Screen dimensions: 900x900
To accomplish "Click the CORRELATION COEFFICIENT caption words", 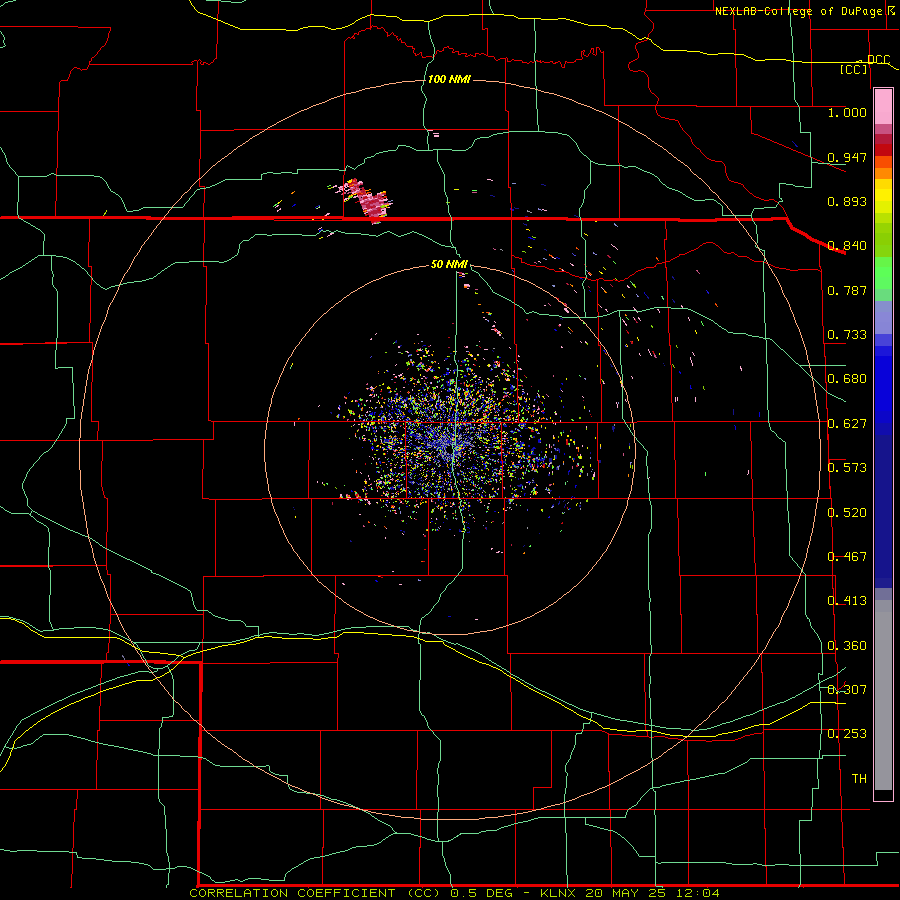I will tap(292, 893).
